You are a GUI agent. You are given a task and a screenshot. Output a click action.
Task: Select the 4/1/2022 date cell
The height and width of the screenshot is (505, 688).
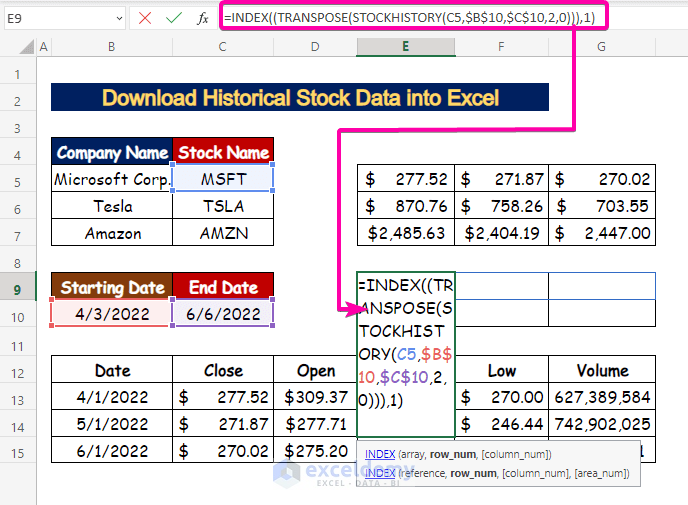112,397
